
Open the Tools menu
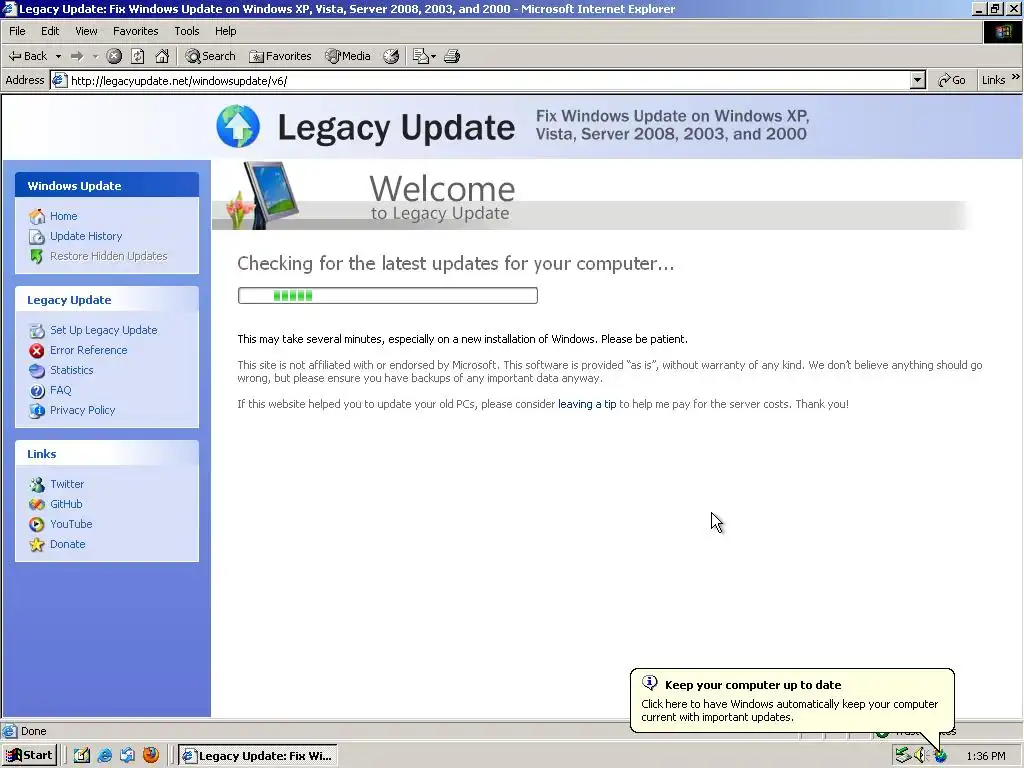click(x=186, y=31)
